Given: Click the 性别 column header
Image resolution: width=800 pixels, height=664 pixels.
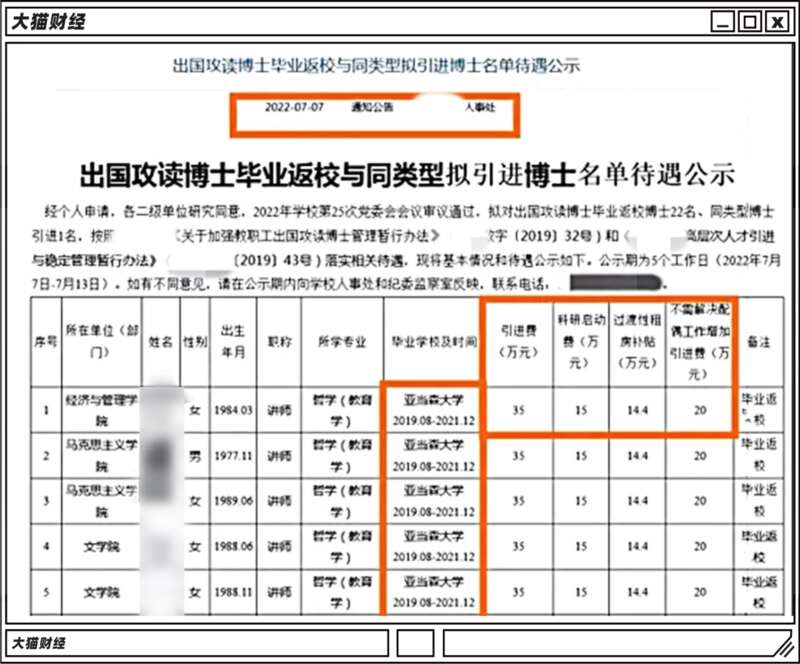Looking at the screenshot, I should point(195,341).
